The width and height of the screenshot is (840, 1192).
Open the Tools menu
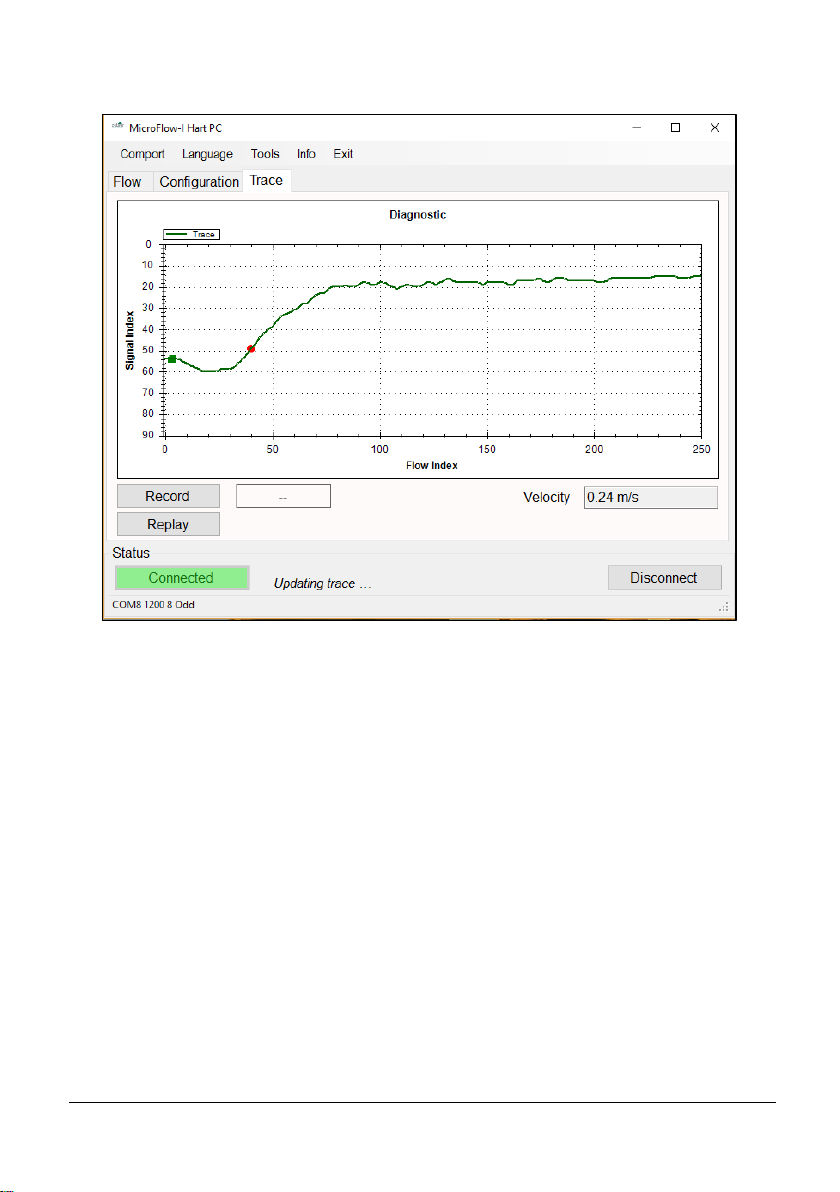pos(265,154)
